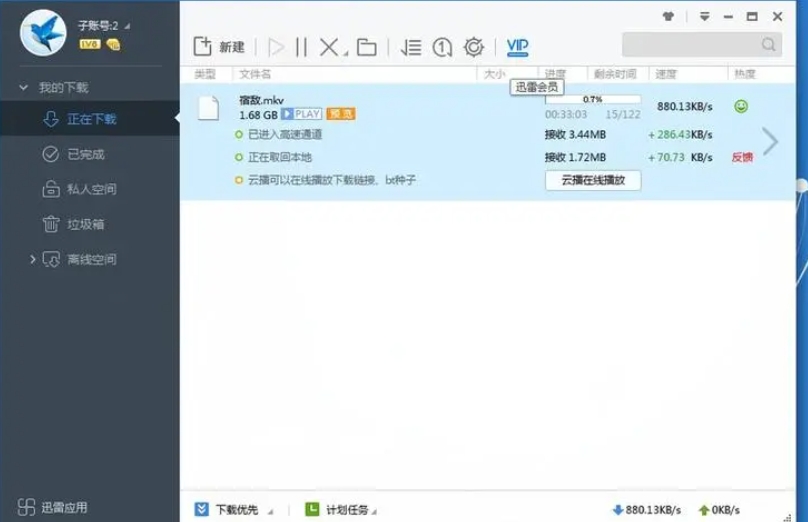Click the +286.43KB/s speed value
Viewport: 808px width, 522px height.
click(x=680, y=135)
